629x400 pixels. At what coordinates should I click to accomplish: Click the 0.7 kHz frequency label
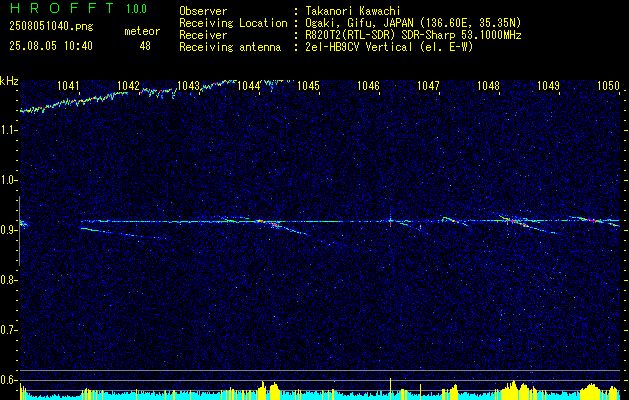click(x=8, y=330)
